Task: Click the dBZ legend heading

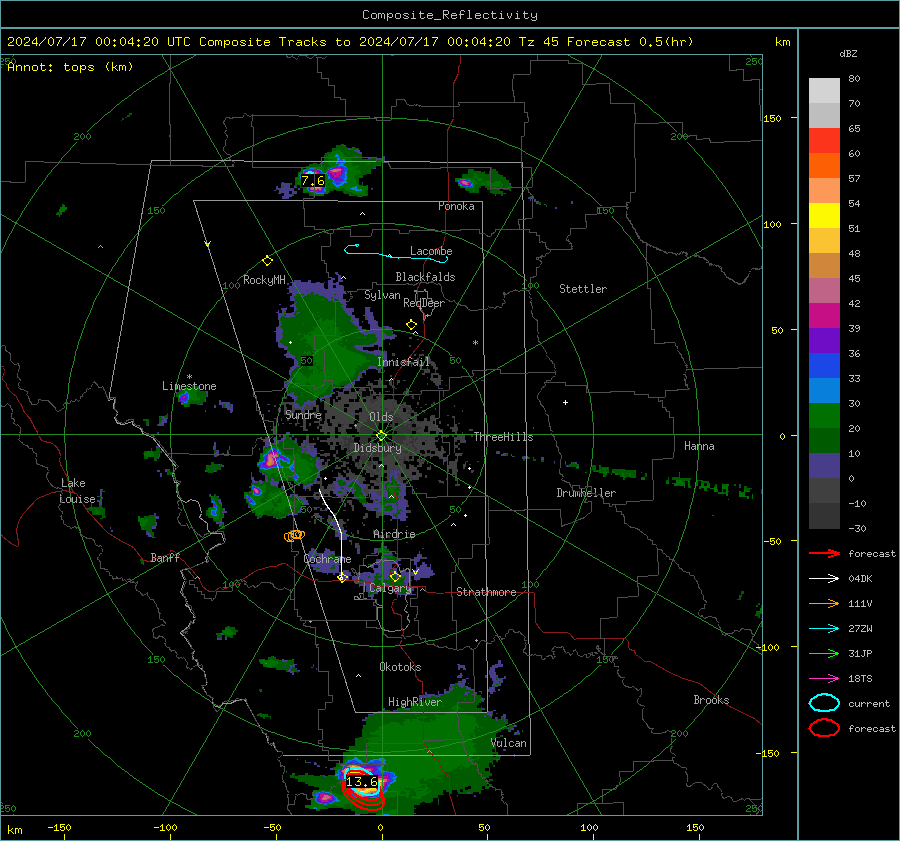Action: pyautogui.click(x=848, y=53)
